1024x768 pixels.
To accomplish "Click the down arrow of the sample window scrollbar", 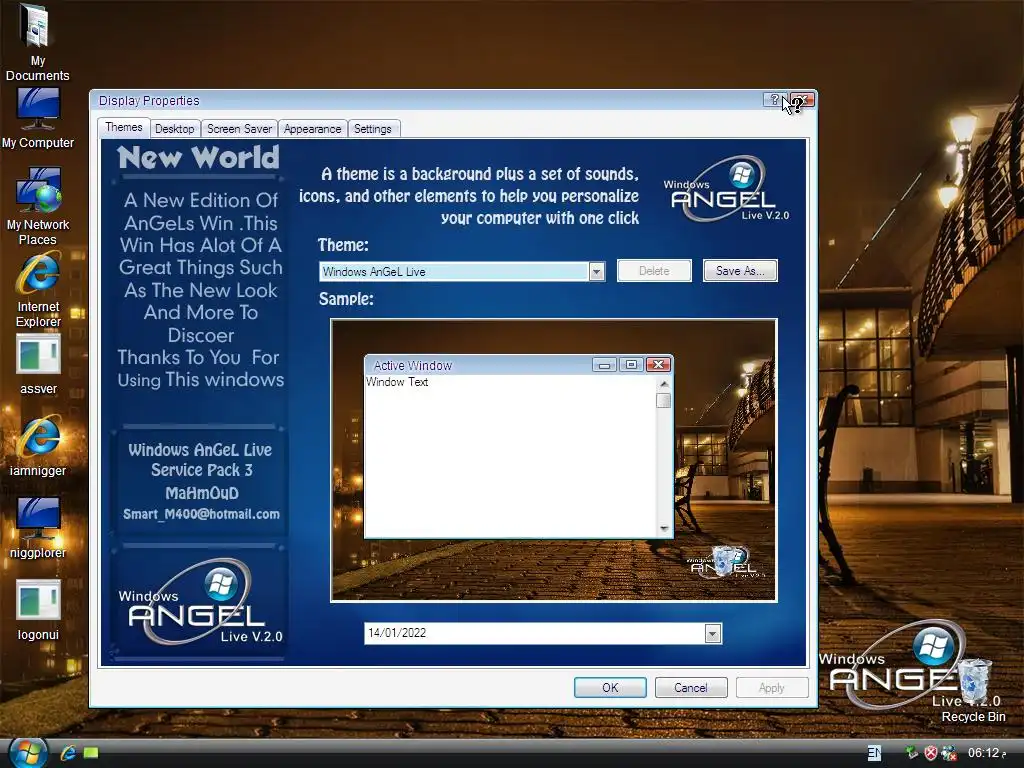I will tap(664, 528).
